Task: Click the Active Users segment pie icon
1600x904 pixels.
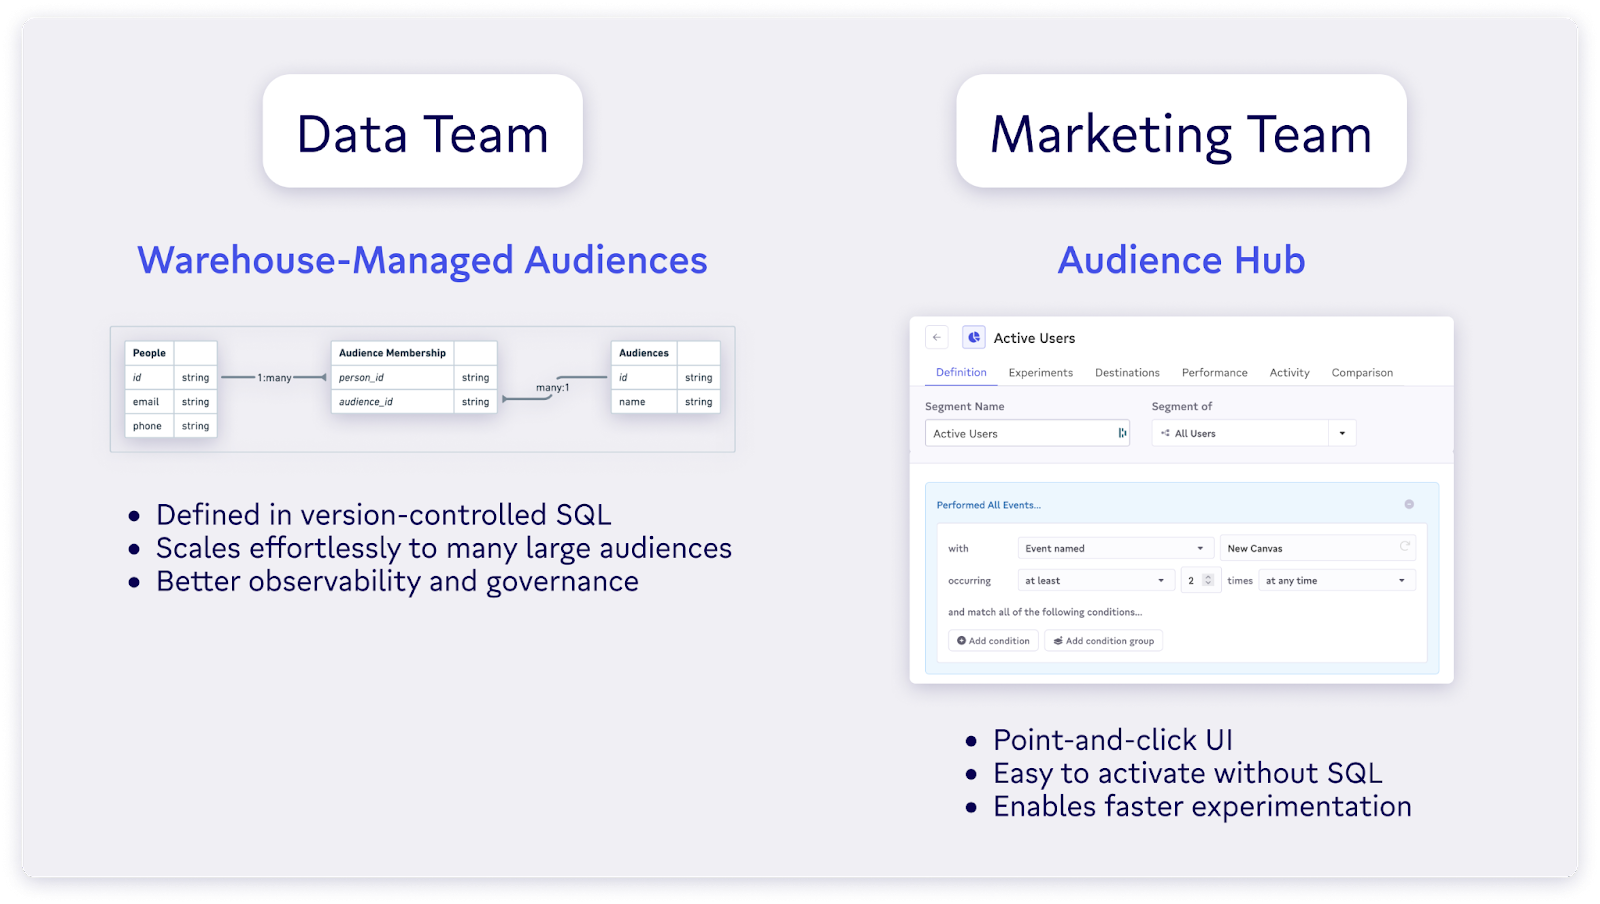Action: click(974, 337)
